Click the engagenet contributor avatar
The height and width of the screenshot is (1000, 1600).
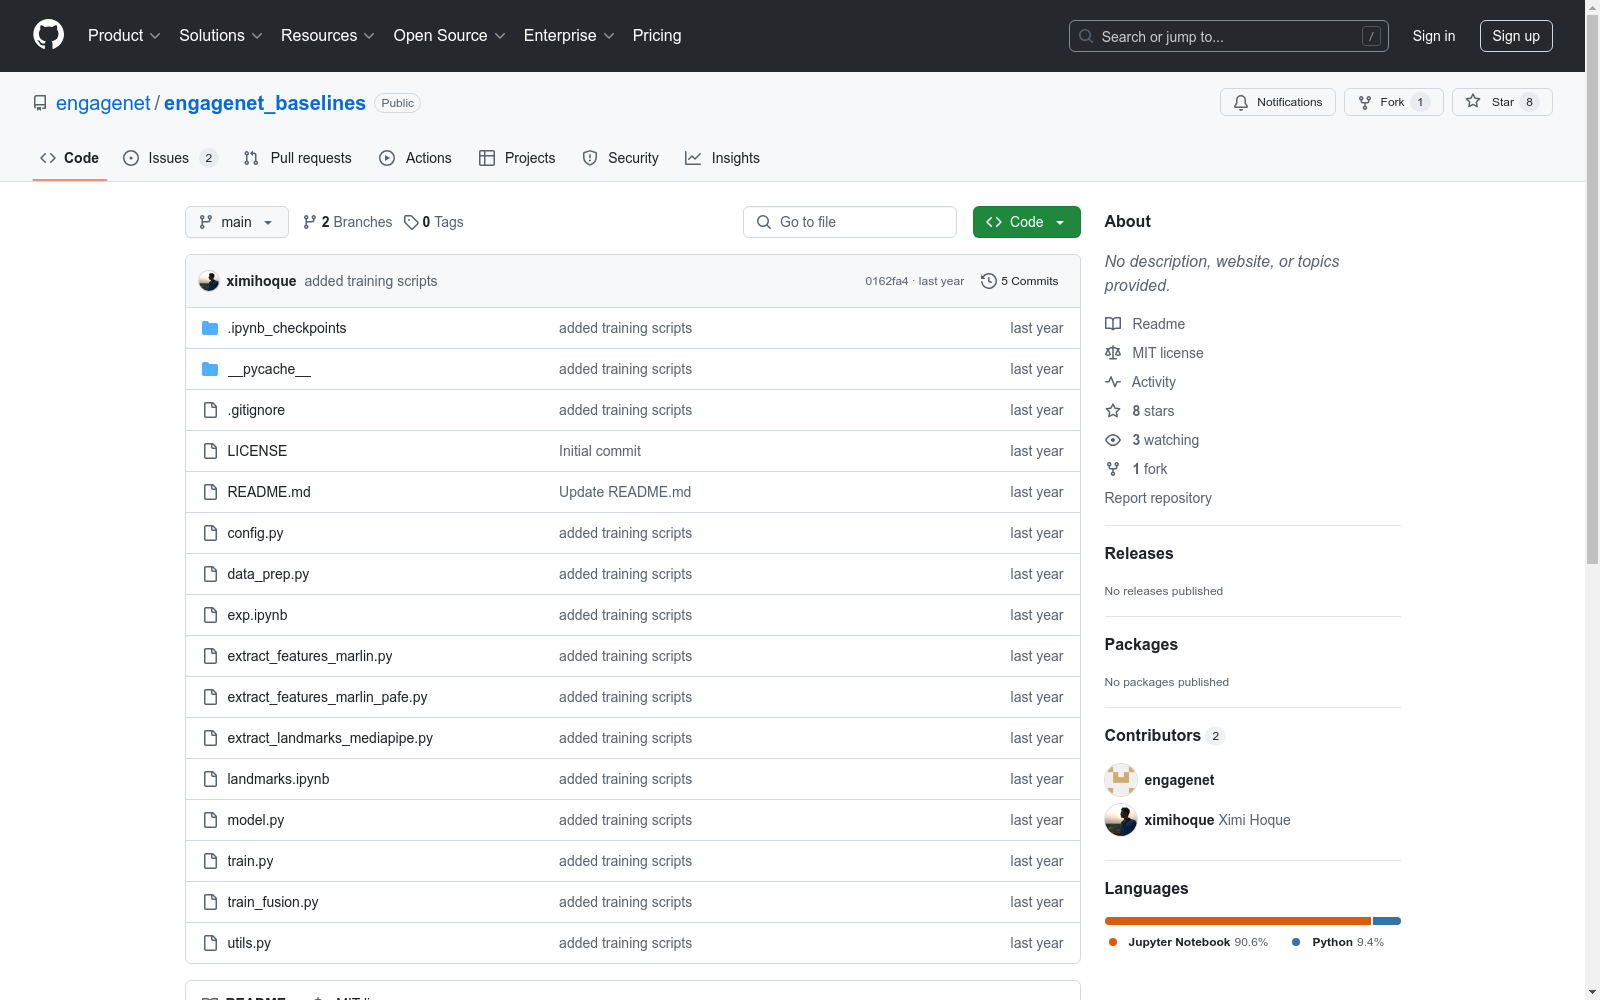click(1121, 780)
